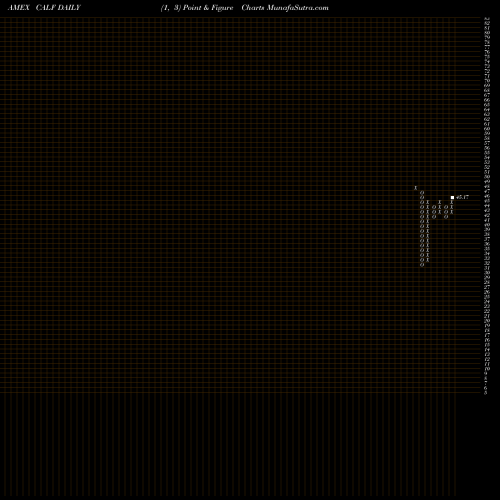Select the 45.17 price label

click(x=462, y=197)
